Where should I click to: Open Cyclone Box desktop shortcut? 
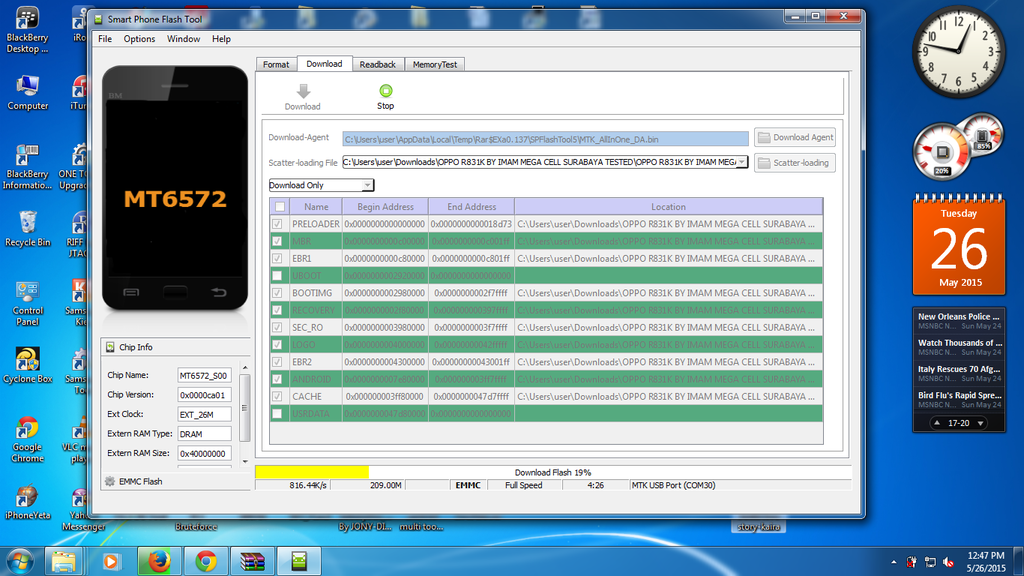(27, 360)
